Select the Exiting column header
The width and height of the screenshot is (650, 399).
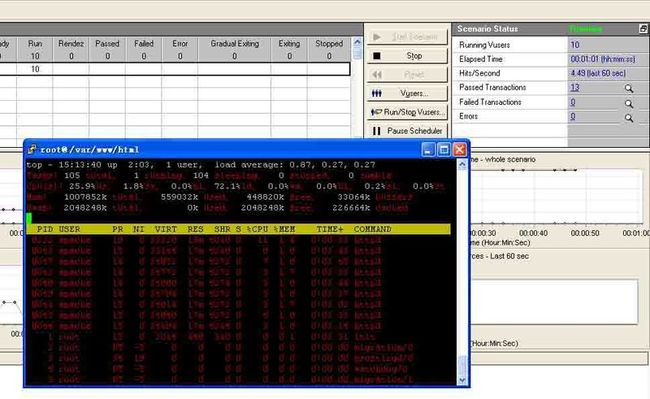point(289,44)
